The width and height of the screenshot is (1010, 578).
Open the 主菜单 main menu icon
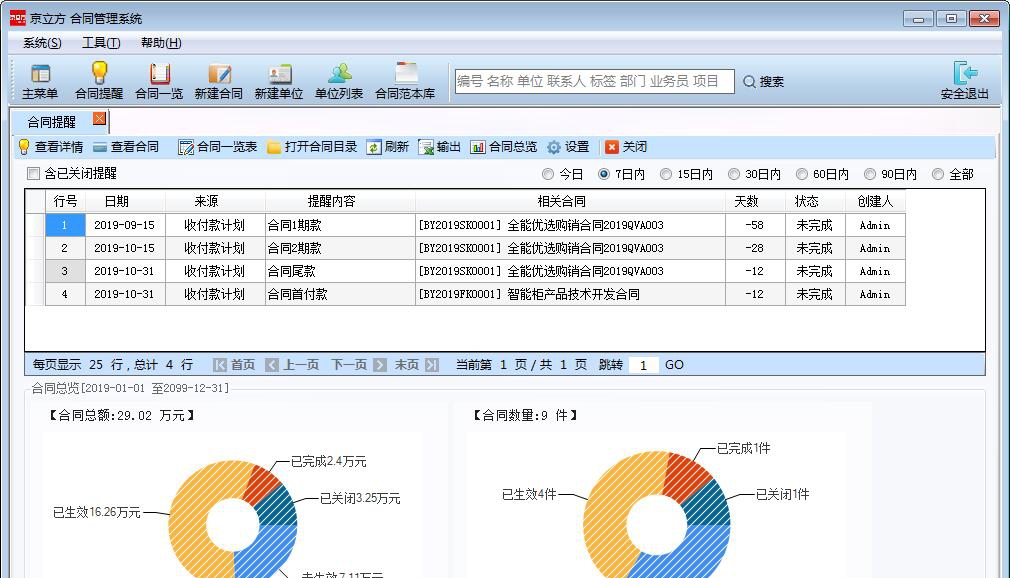[x=38, y=76]
